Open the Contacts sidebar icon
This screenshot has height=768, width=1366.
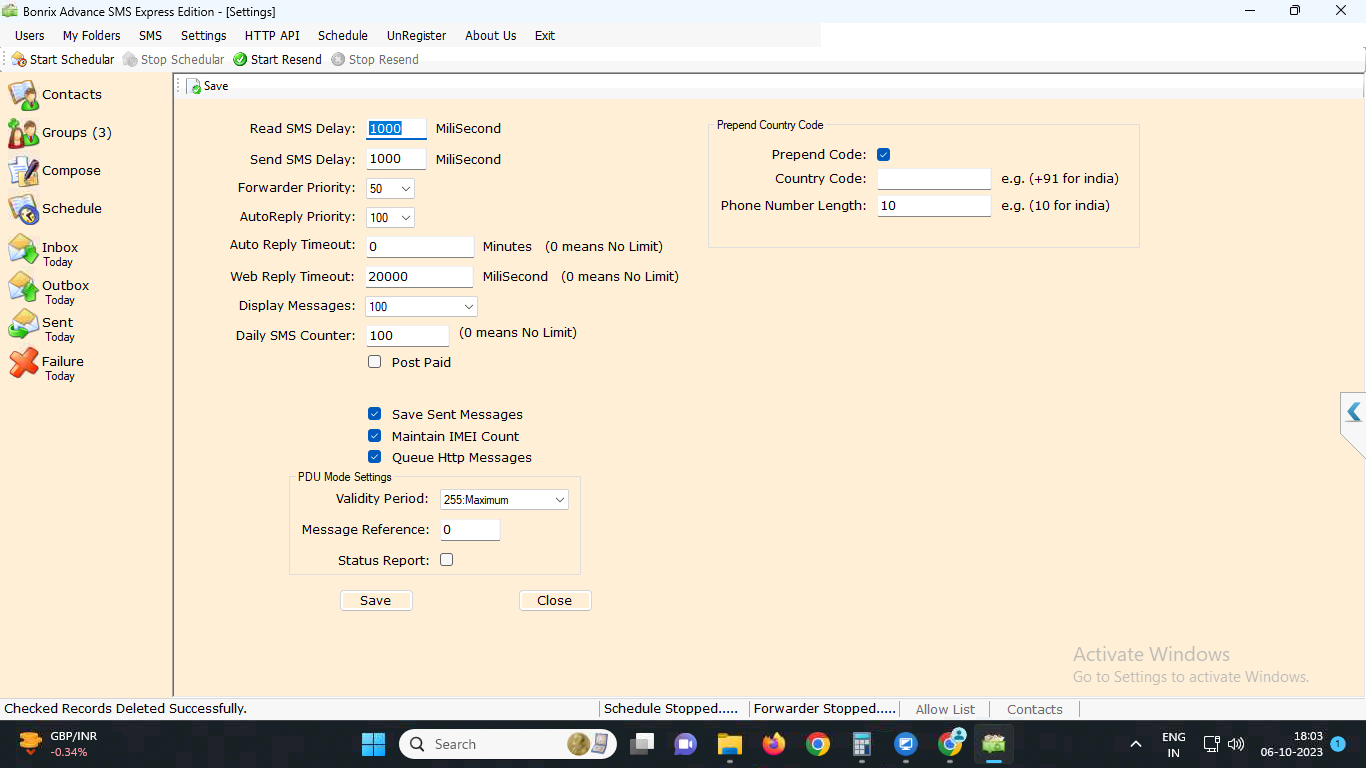click(24, 95)
